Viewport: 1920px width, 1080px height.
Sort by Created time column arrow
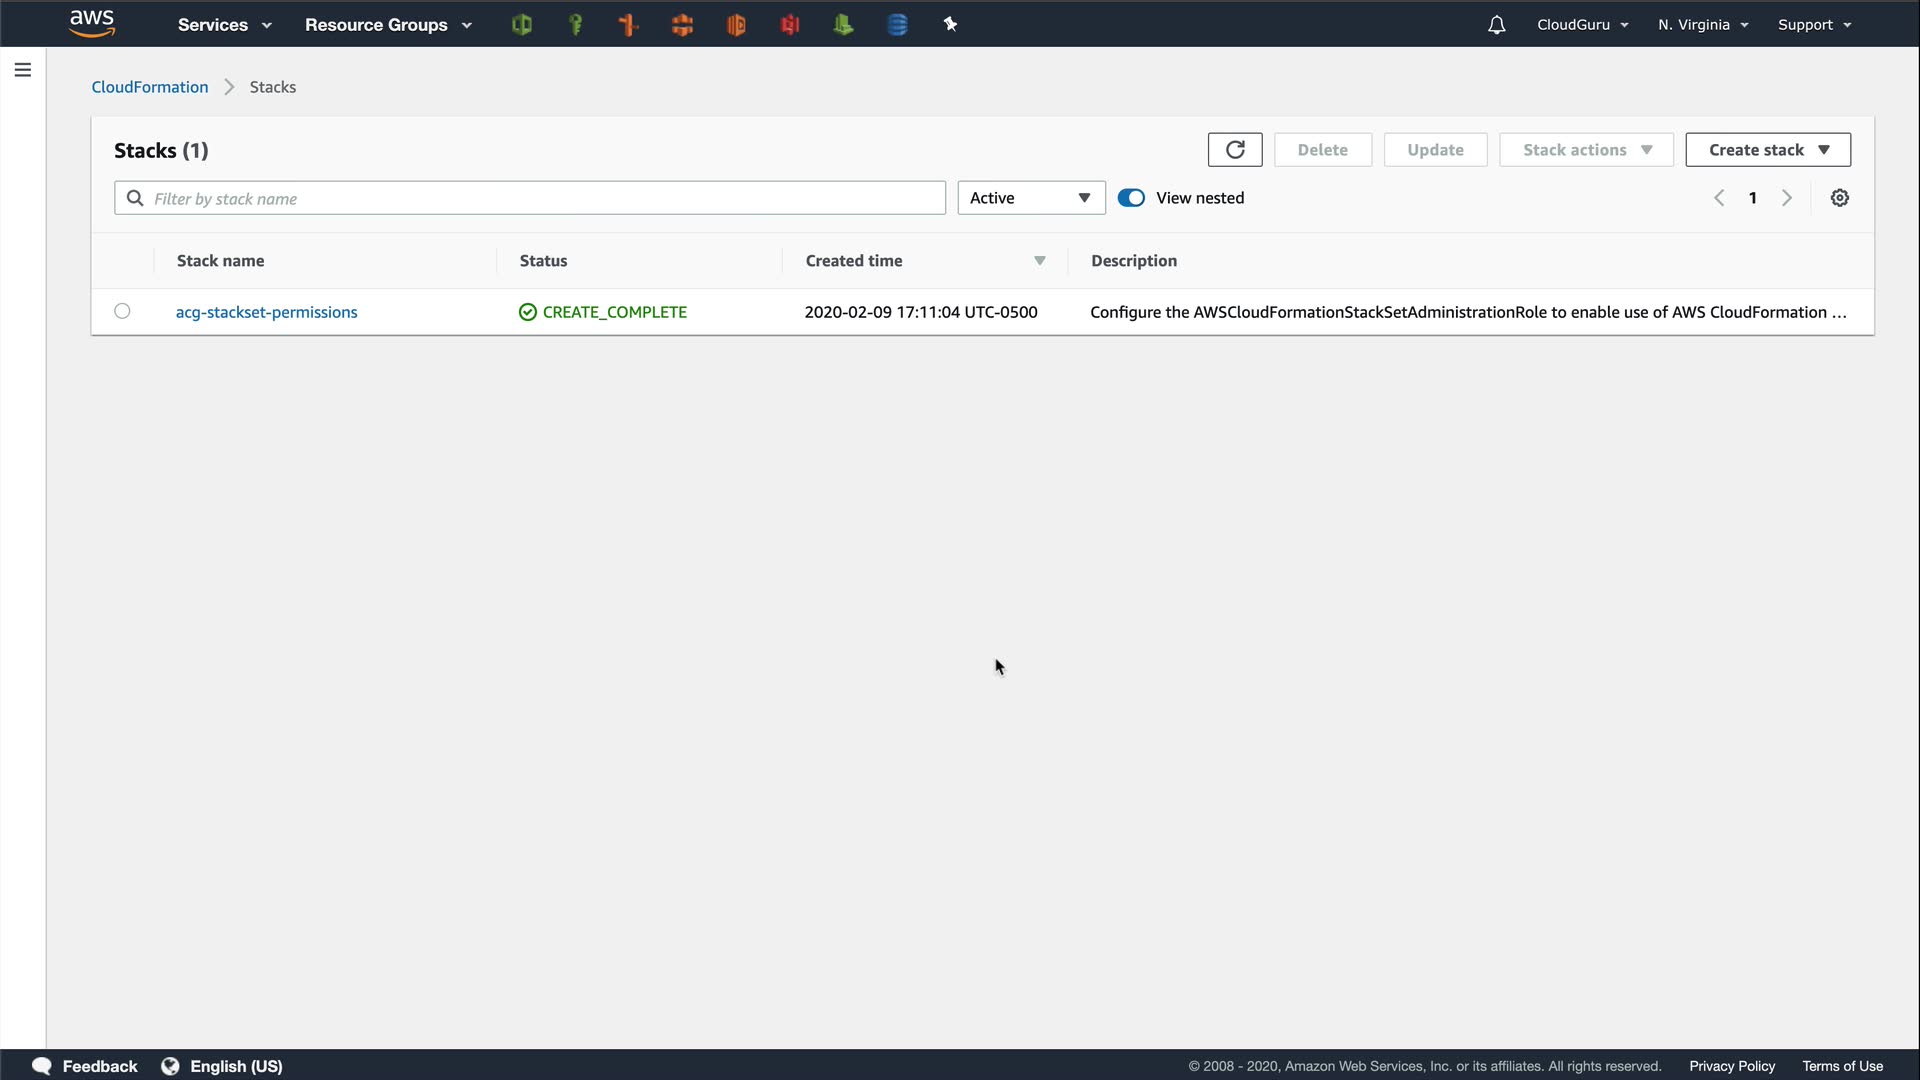coord(1039,261)
